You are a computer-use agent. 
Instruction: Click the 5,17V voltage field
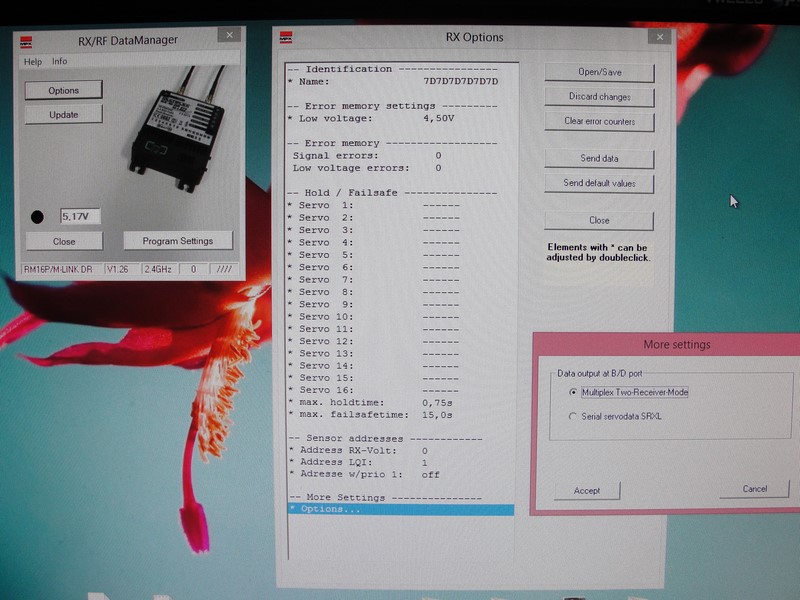click(x=79, y=216)
